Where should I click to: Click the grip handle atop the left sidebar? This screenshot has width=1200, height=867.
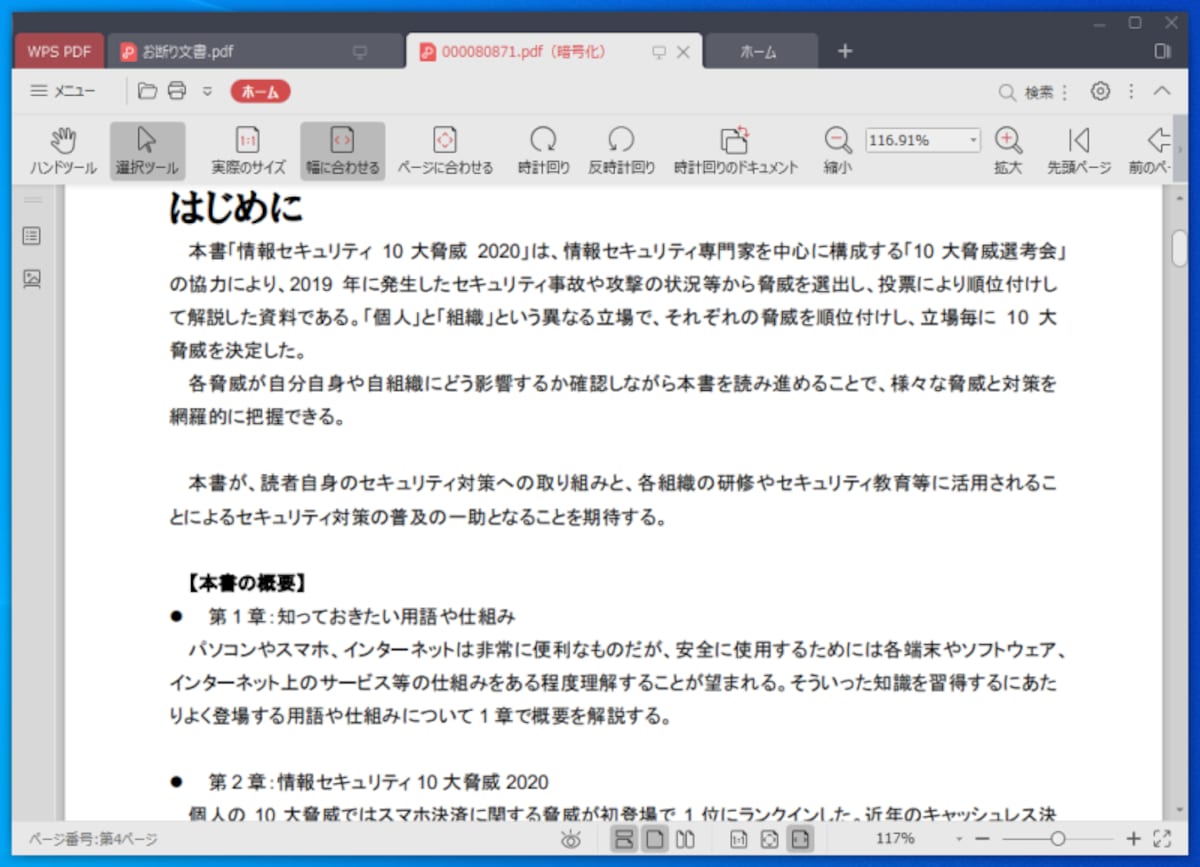(33, 199)
